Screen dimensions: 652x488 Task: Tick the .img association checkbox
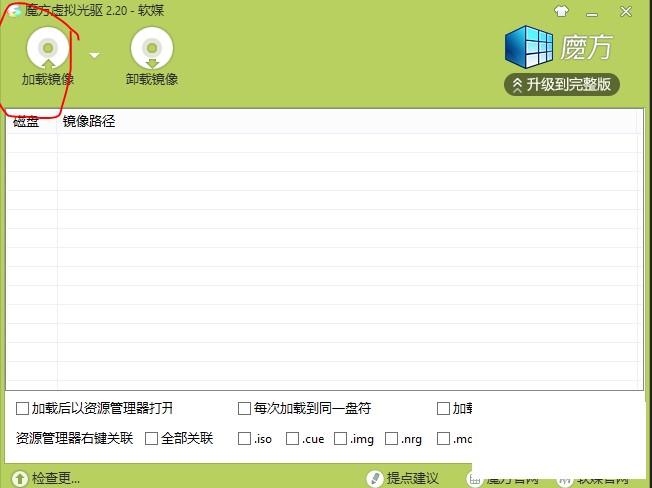click(341, 439)
